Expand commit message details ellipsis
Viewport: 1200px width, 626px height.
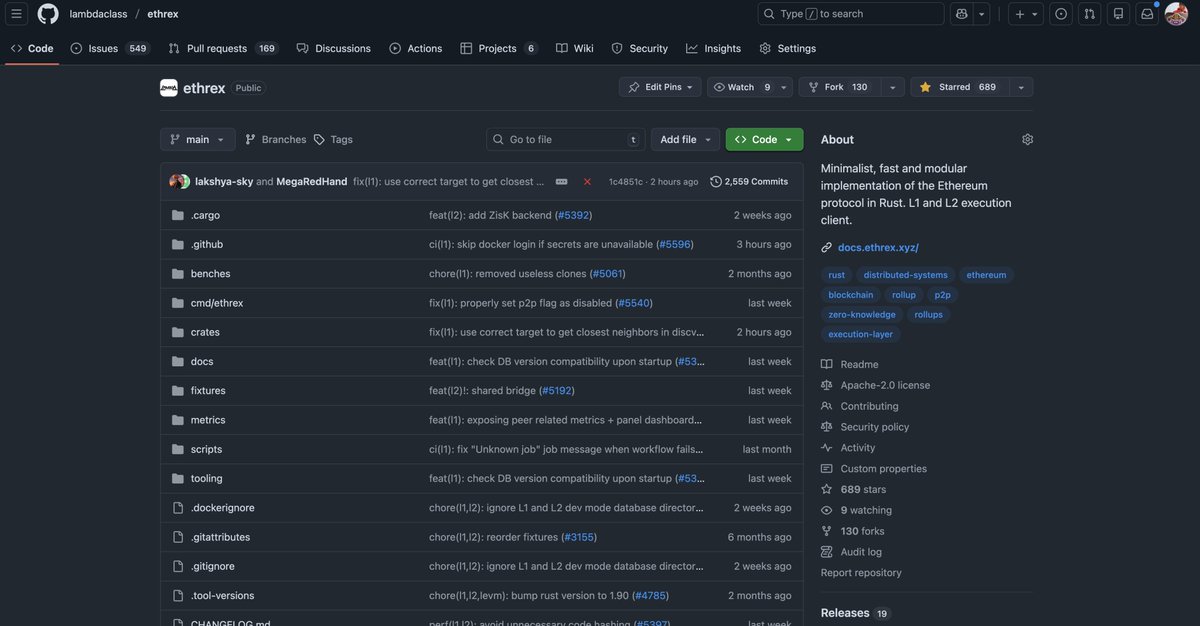click(561, 182)
